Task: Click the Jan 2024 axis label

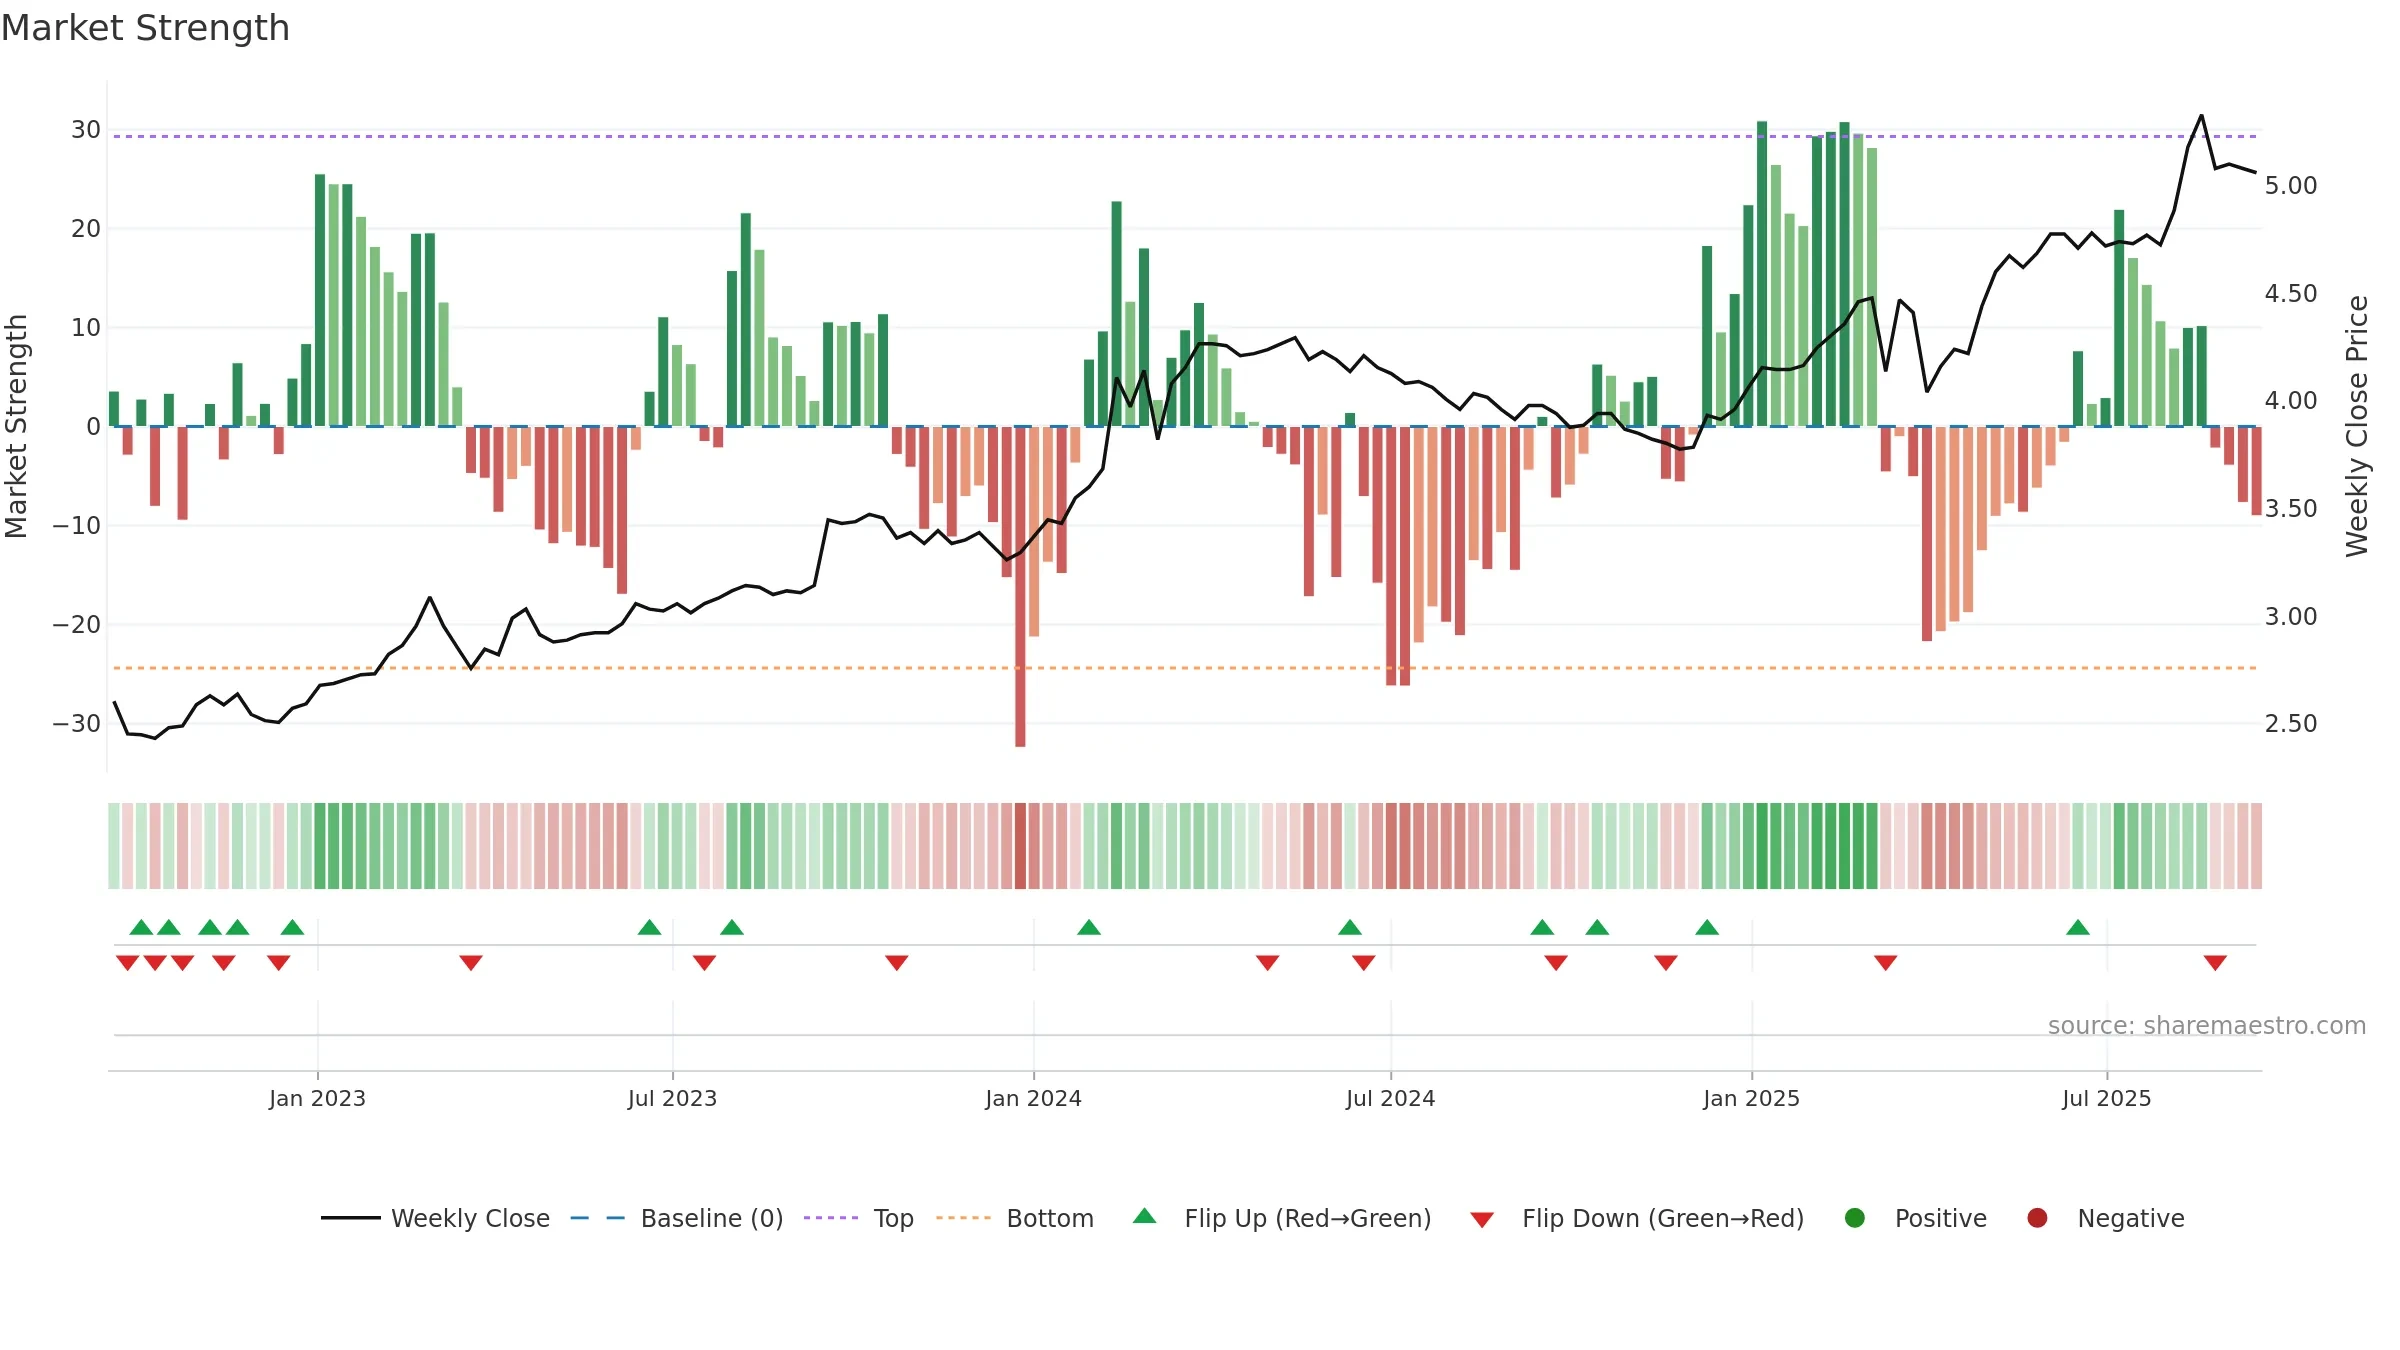Action: (x=1033, y=1098)
